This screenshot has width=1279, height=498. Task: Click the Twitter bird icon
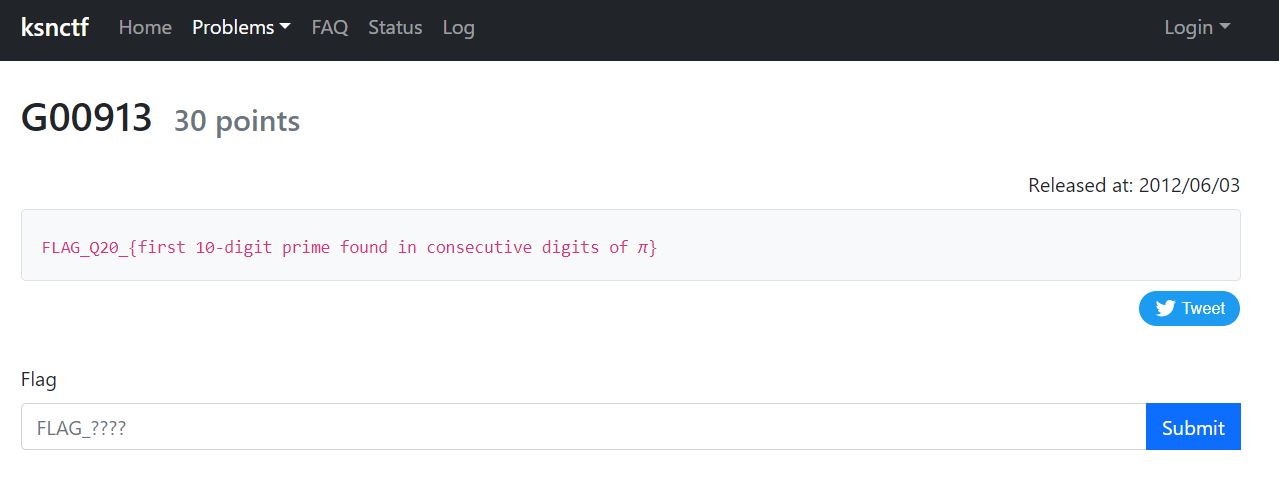point(1165,308)
